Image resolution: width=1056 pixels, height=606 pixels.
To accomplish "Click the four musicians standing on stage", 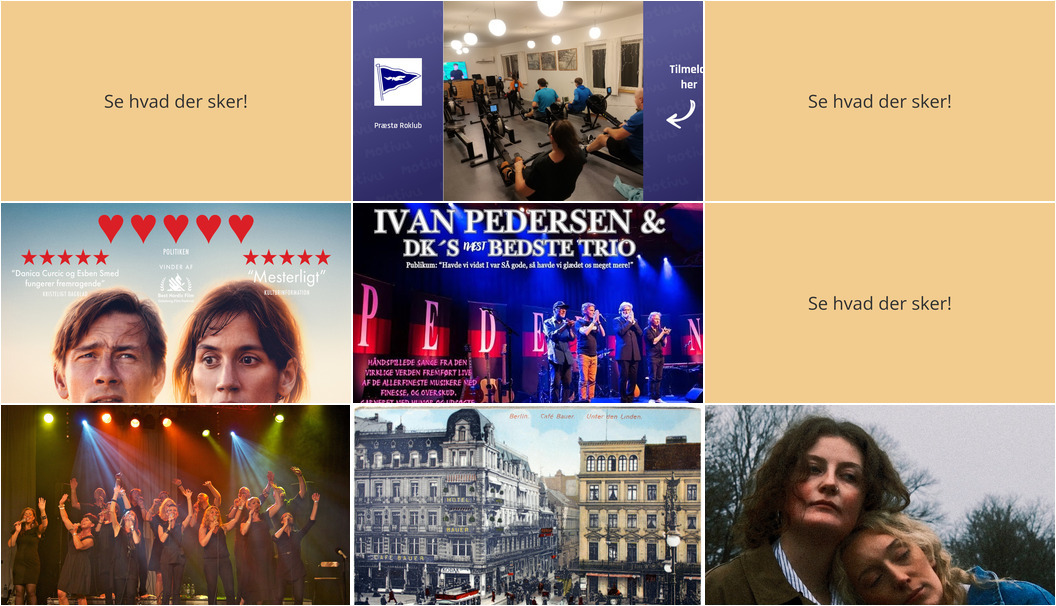I will click(605, 350).
